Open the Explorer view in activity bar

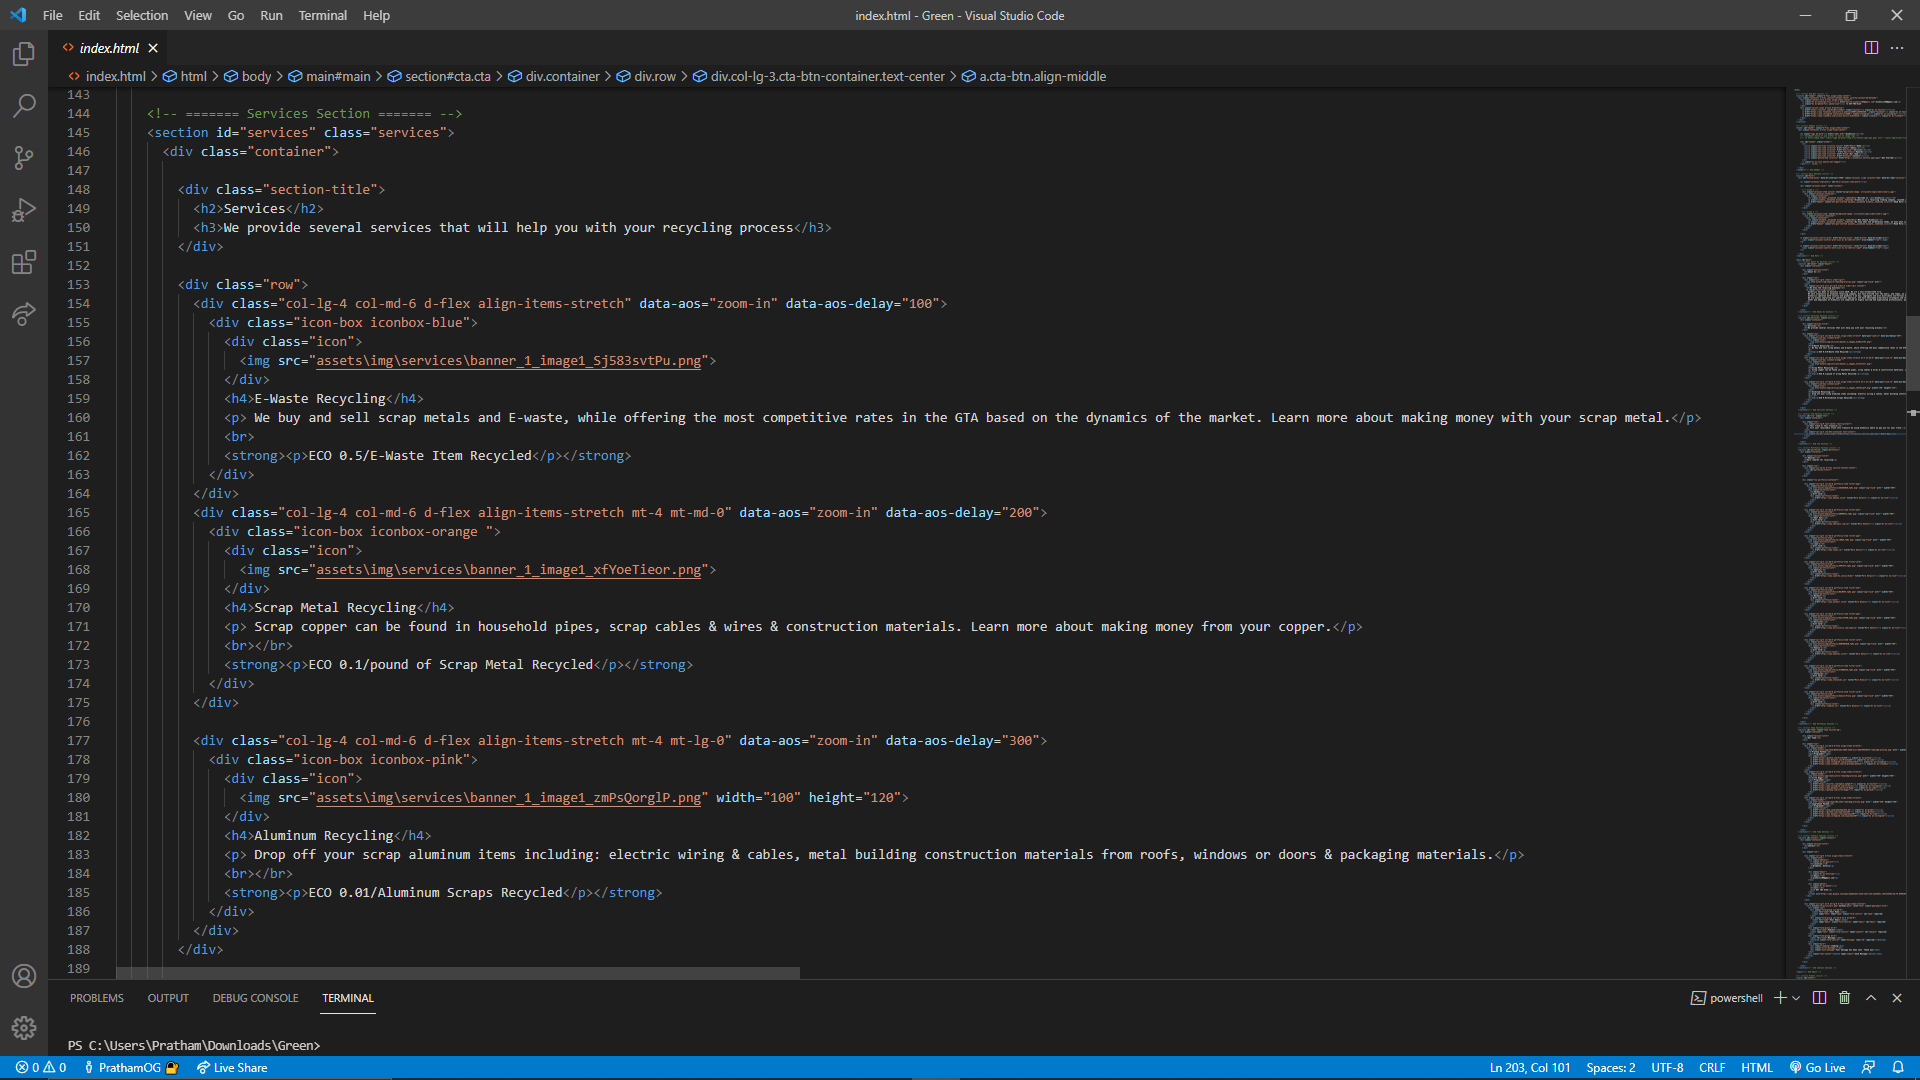coord(24,54)
